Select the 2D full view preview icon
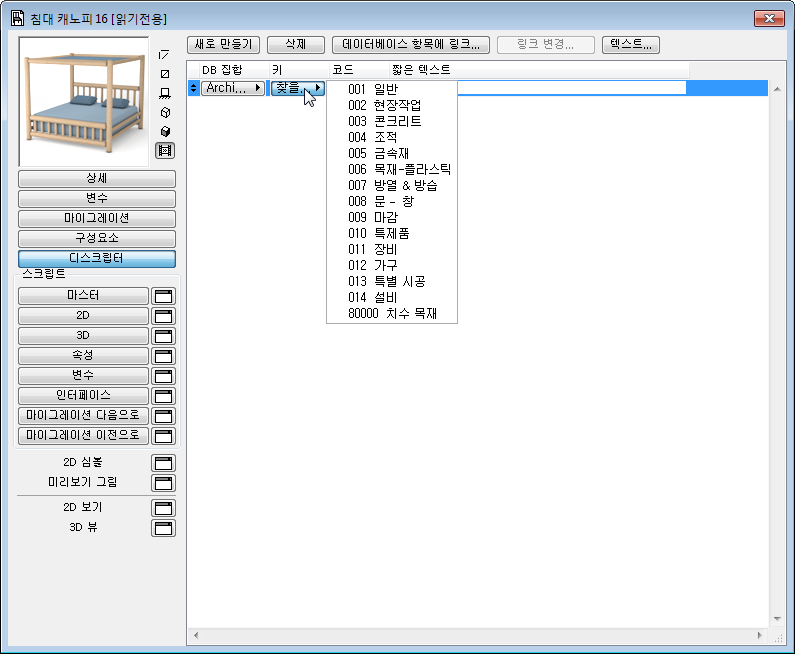This screenshot has width=795, height=654. (165, 74)
